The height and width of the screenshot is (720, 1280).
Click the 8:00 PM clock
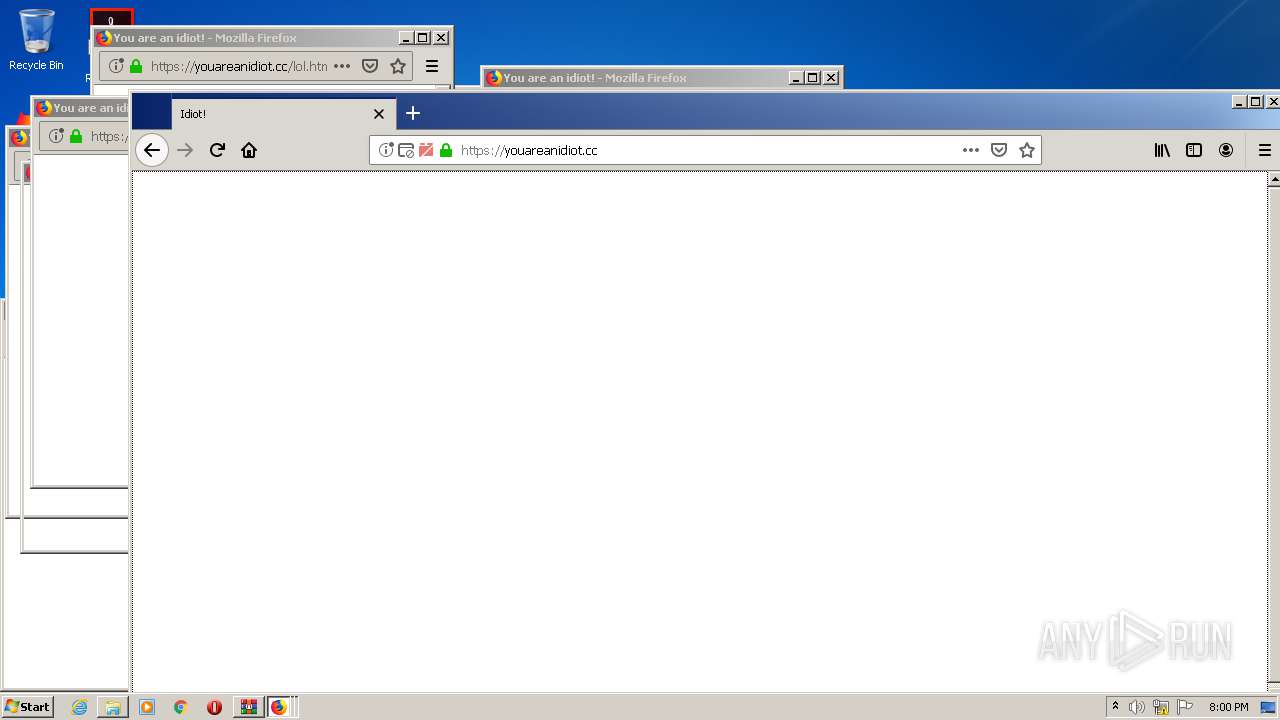1228,707
